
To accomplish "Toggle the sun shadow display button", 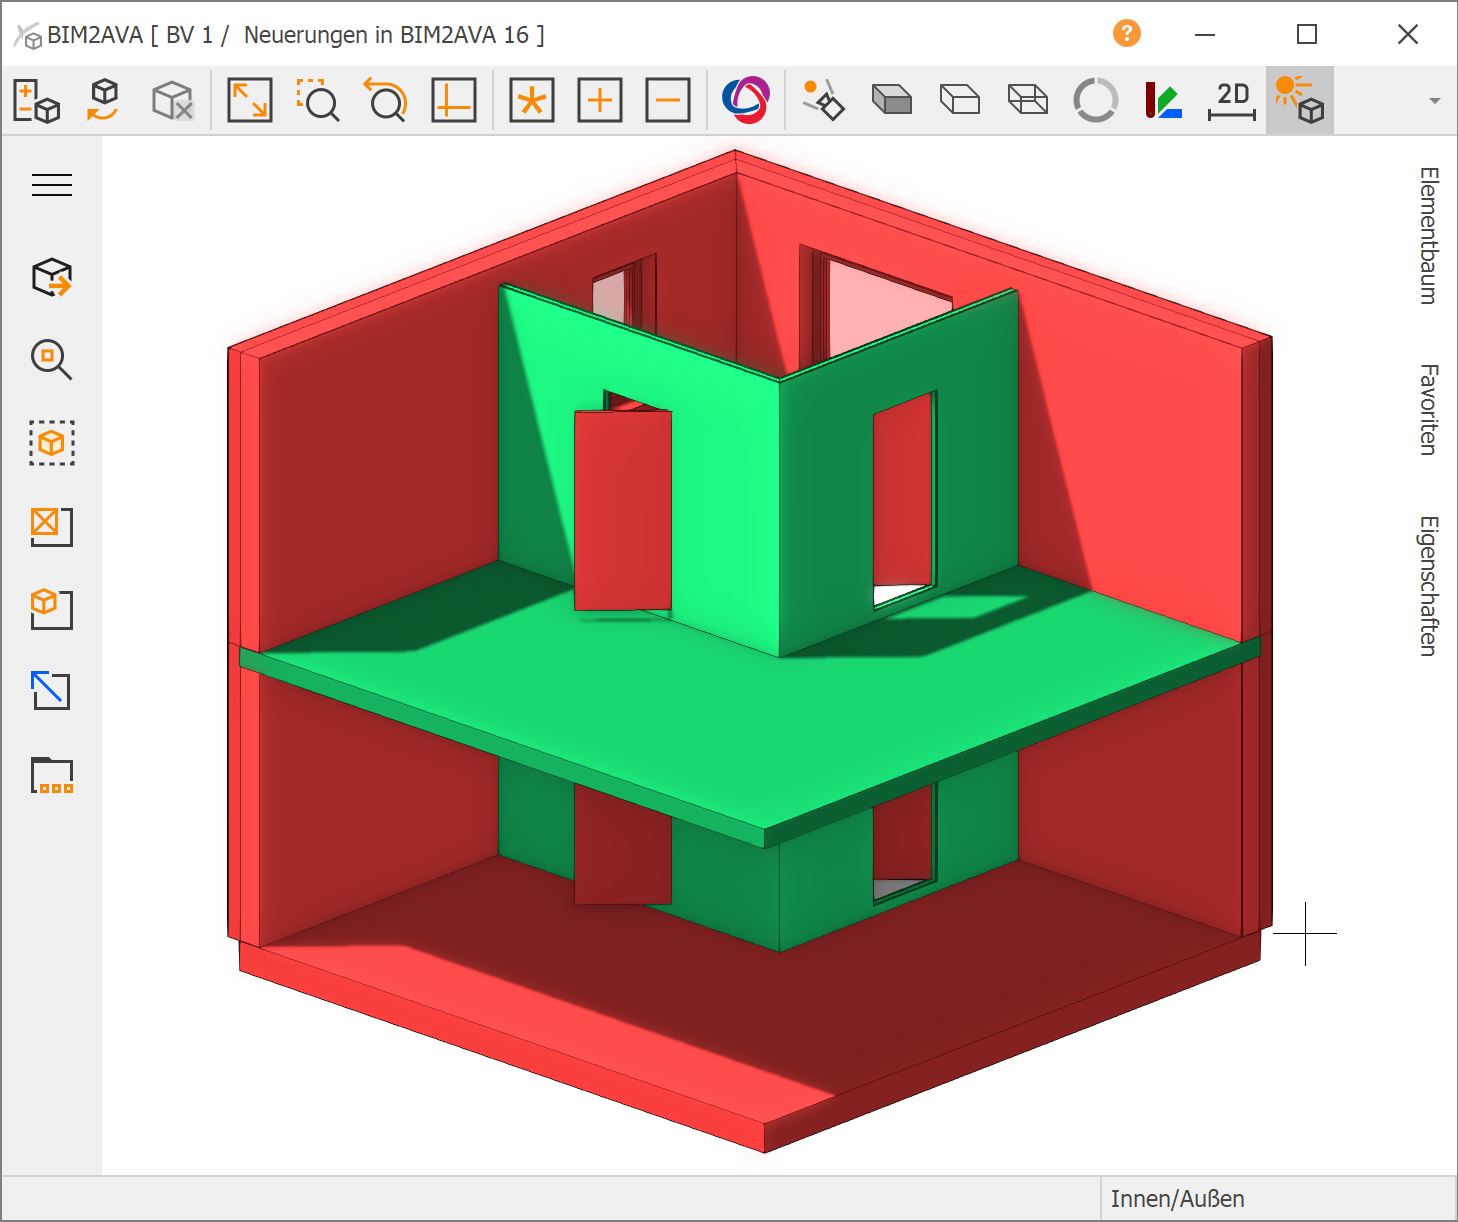I will coord(1299,100).
